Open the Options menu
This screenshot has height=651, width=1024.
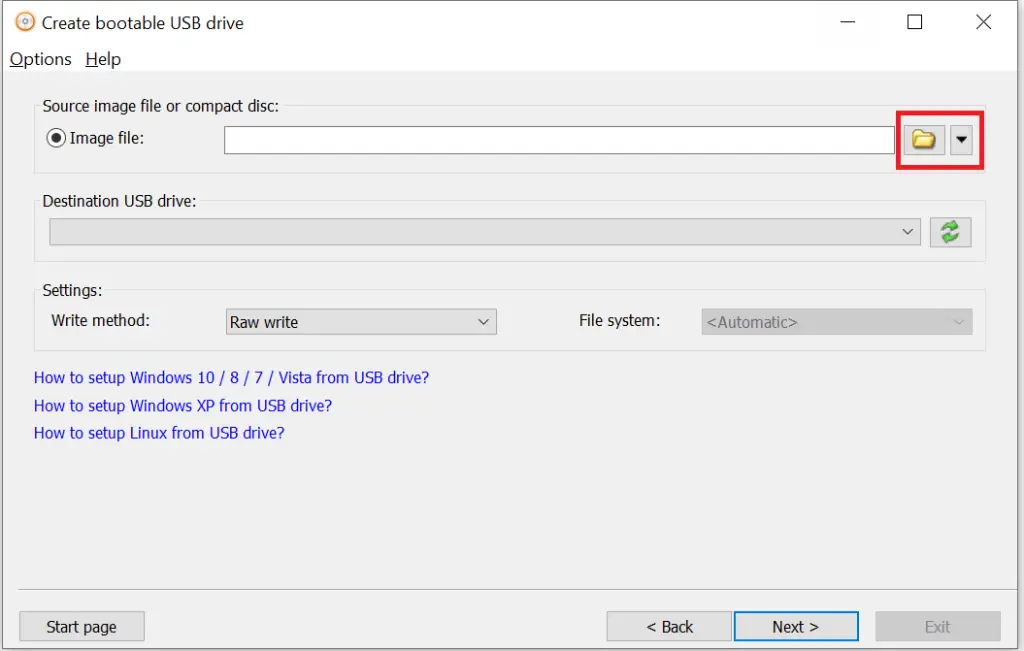pyautogui.click(x=40, y=59)
